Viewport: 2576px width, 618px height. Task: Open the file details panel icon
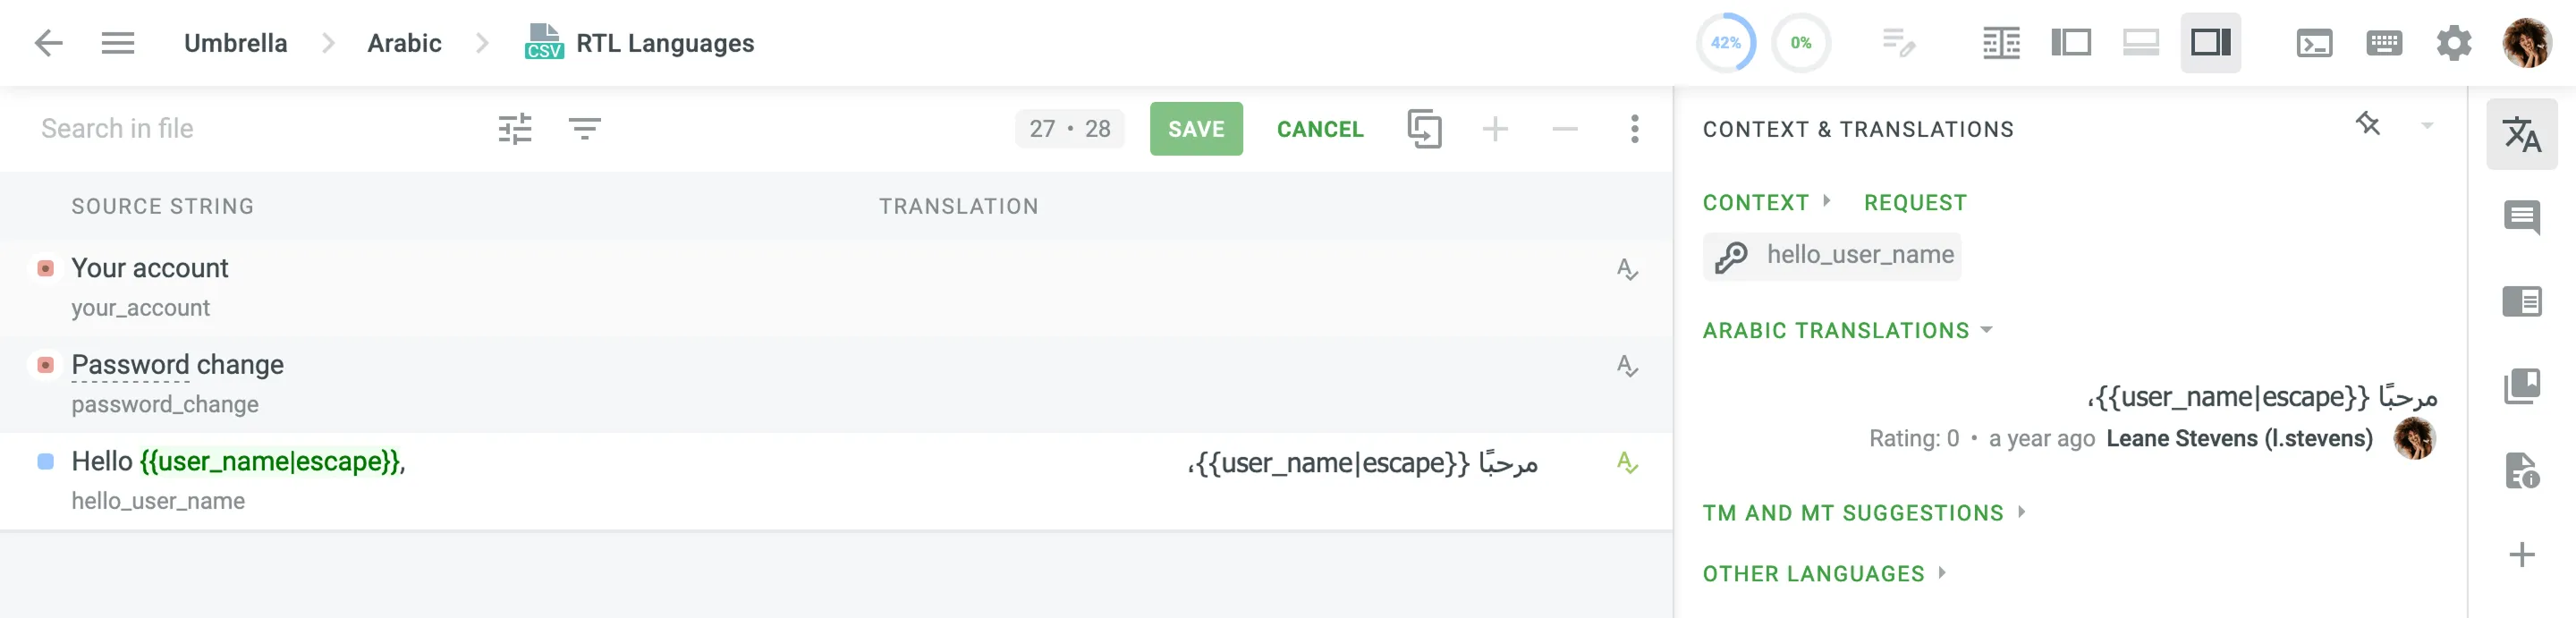(x=2525, y=470)
